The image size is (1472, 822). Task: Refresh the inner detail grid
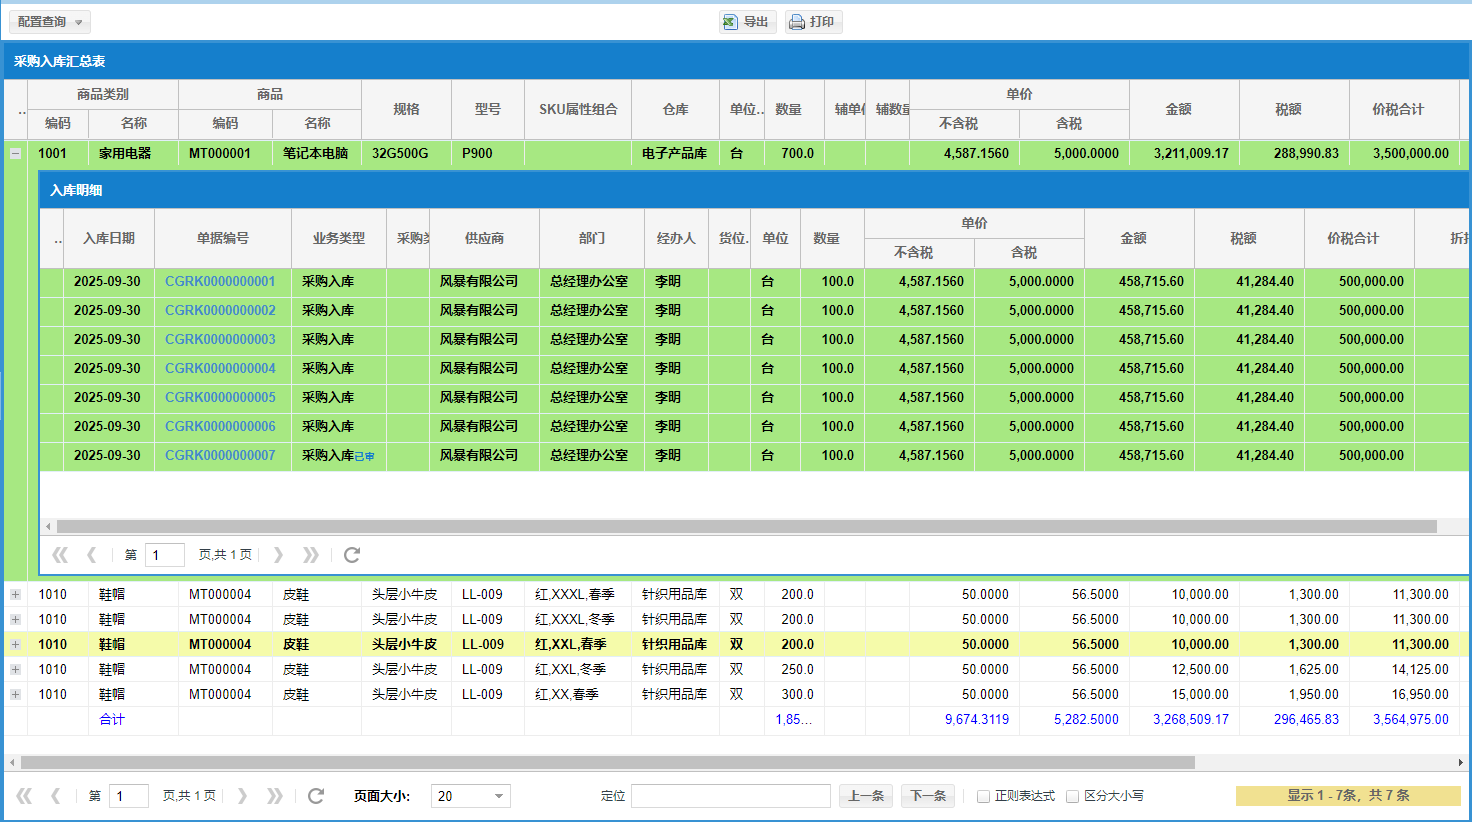click(x=352, y=555)
